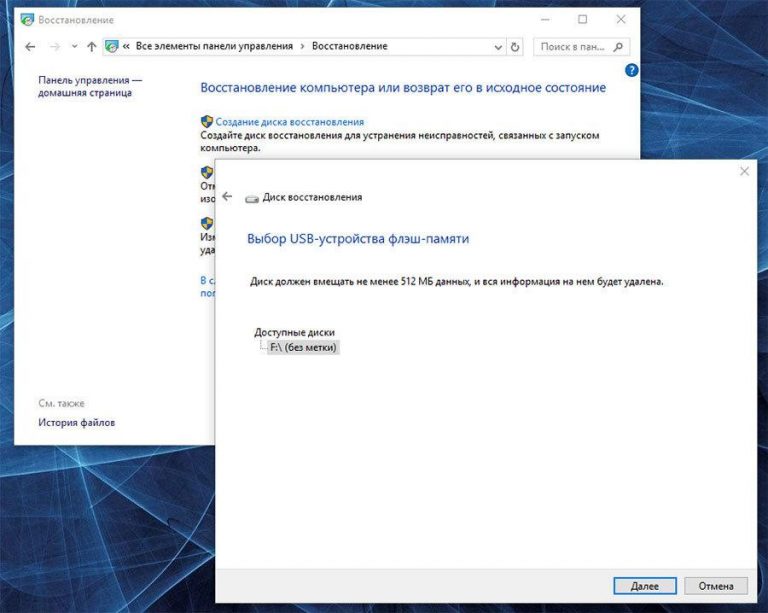Go back using the wizard's back arrow
768x613 pixels.
coord(227,197)
